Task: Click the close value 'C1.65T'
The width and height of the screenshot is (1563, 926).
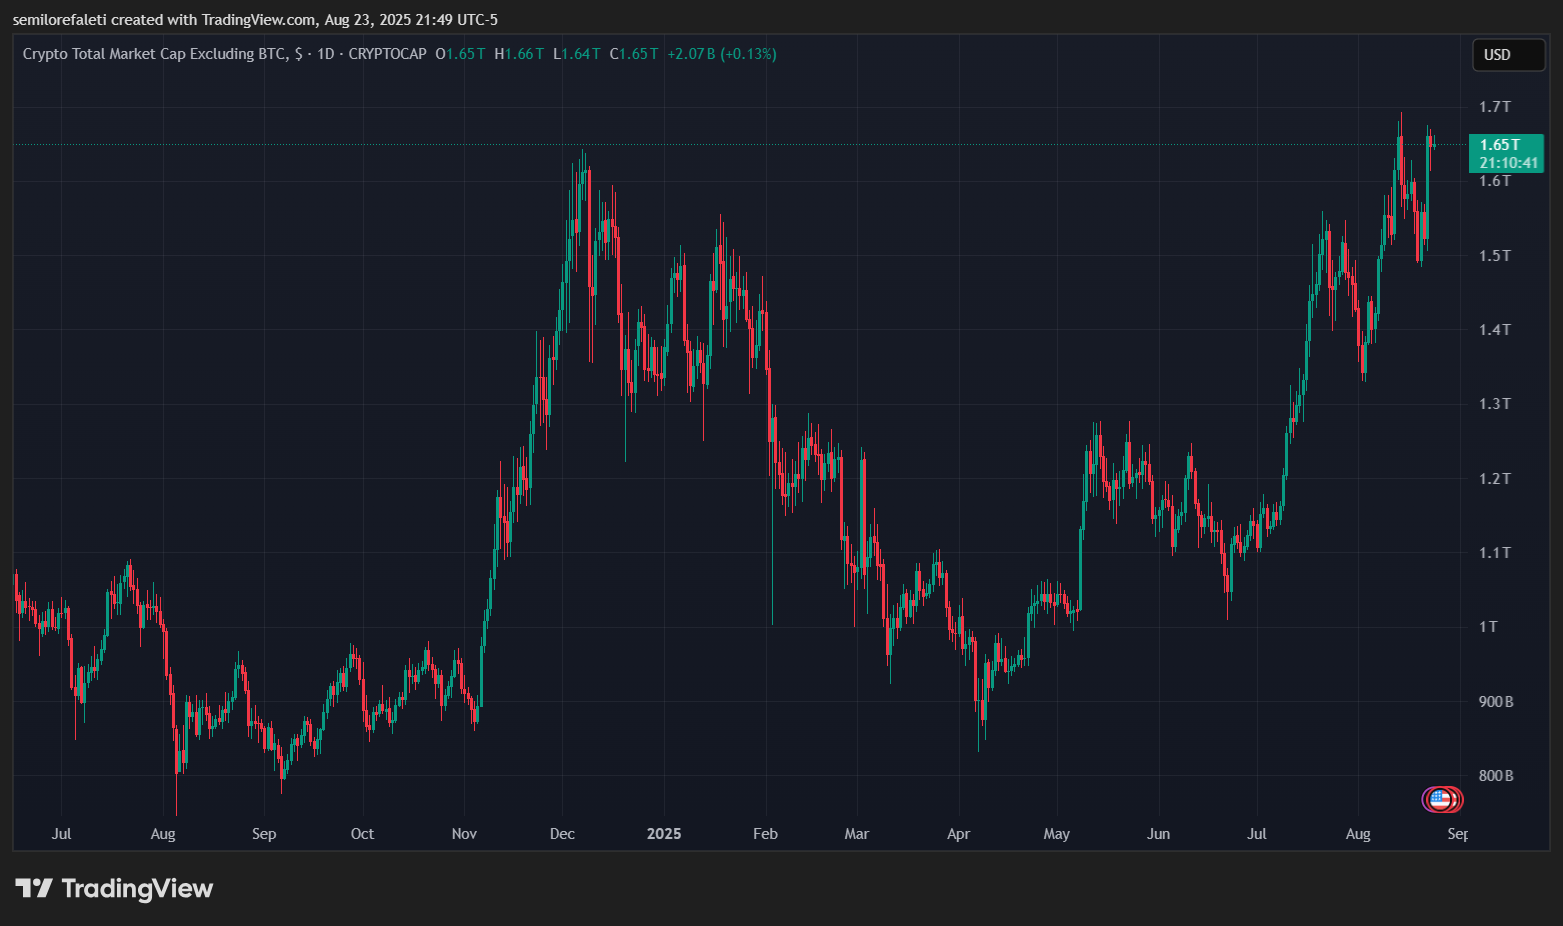Action: coord(634,54)
